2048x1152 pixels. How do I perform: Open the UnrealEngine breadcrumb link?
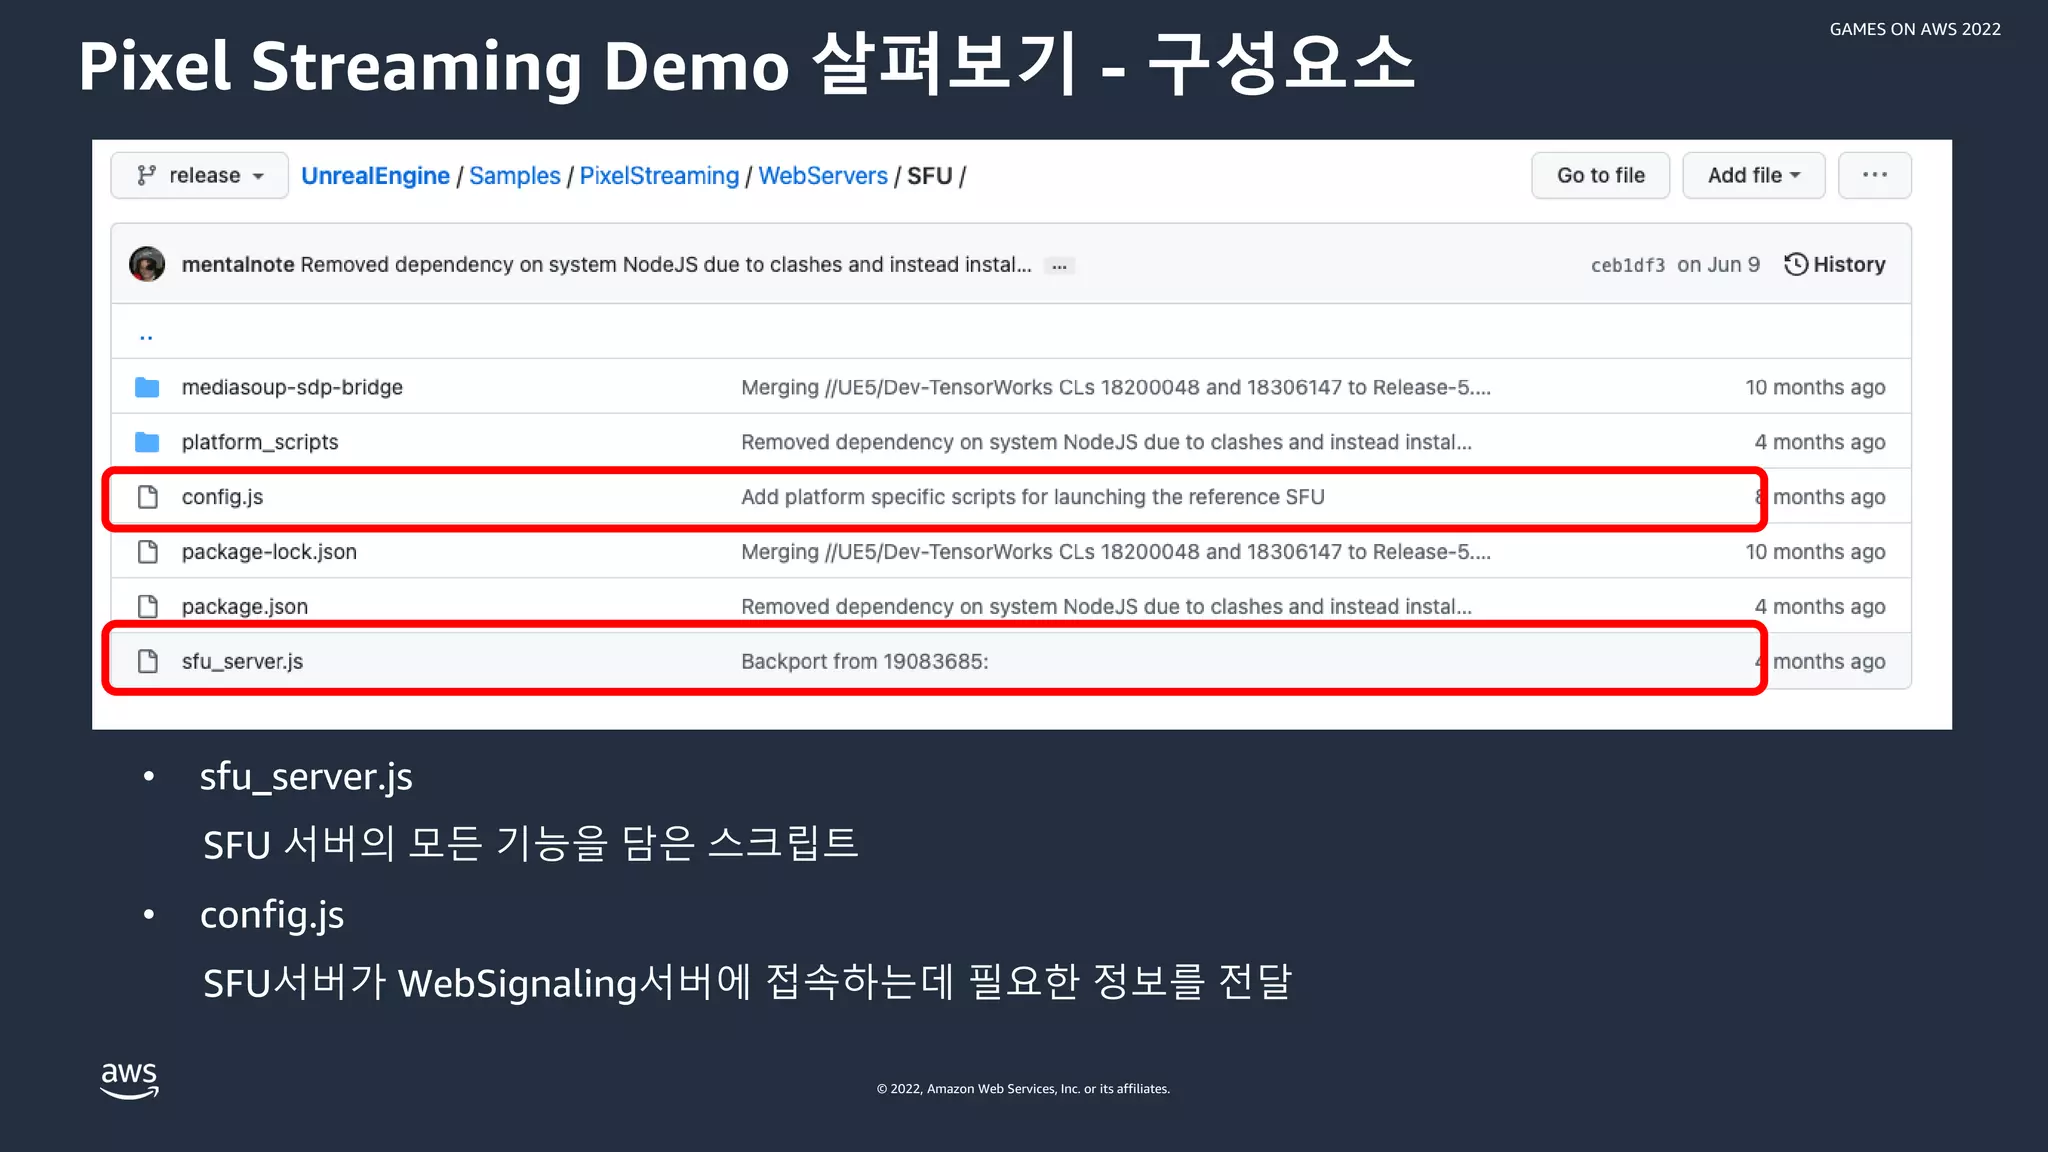(x=375, y=175)
